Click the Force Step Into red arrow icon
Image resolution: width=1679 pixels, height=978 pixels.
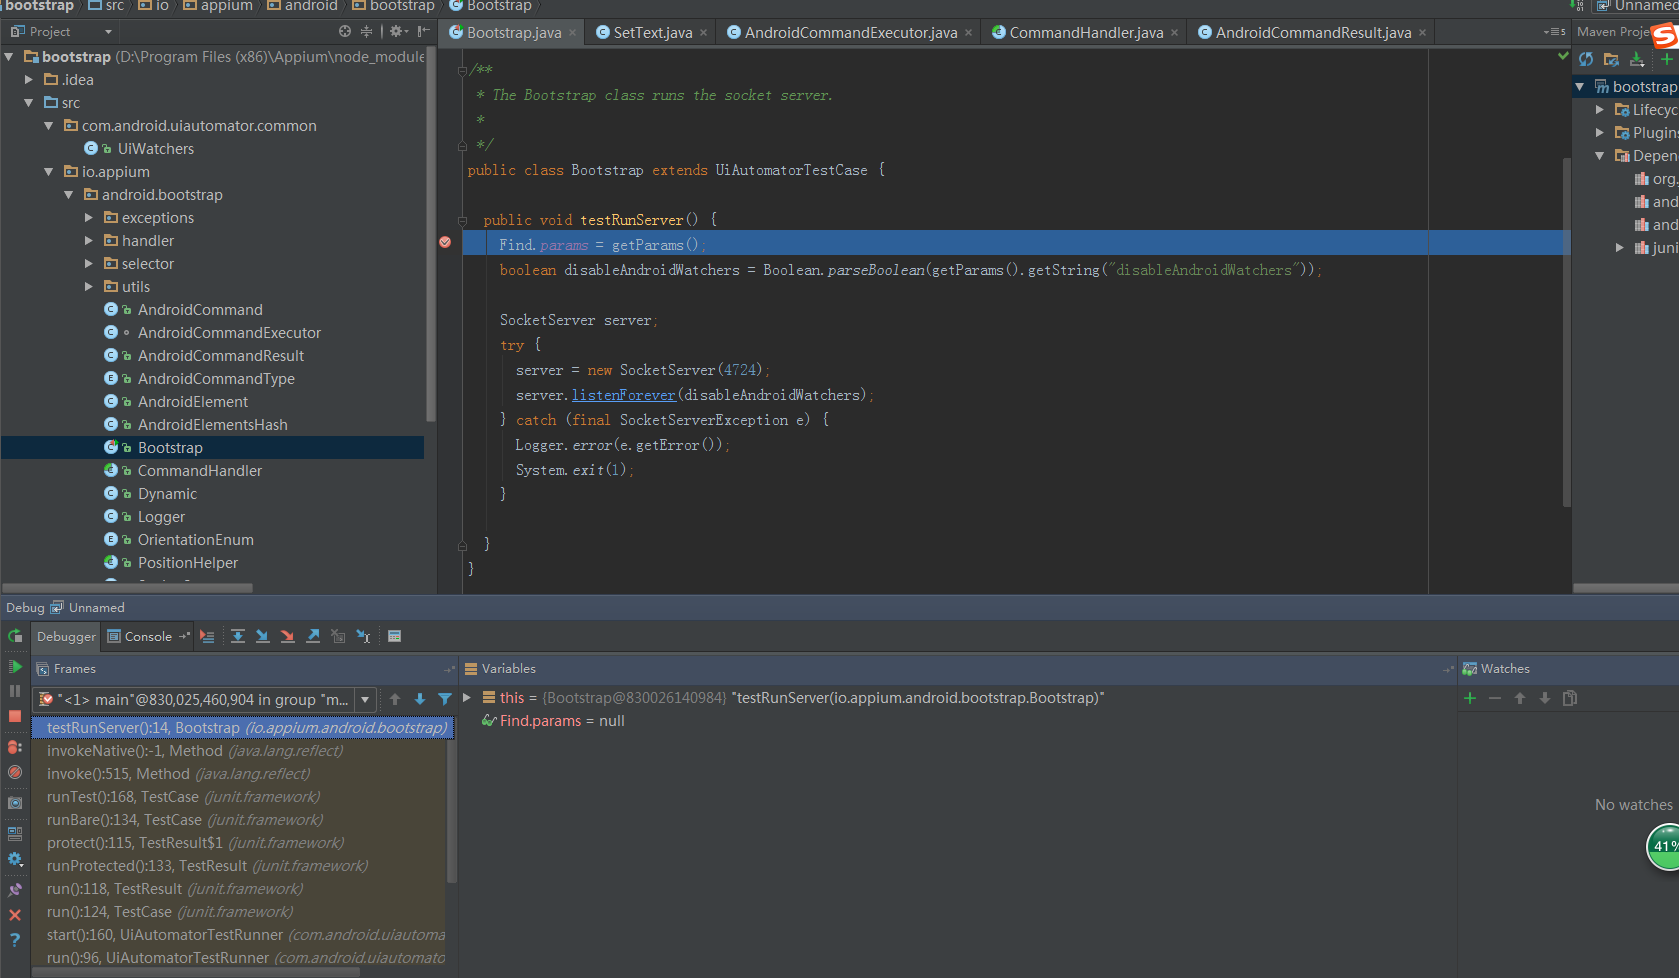coord(288,636)
